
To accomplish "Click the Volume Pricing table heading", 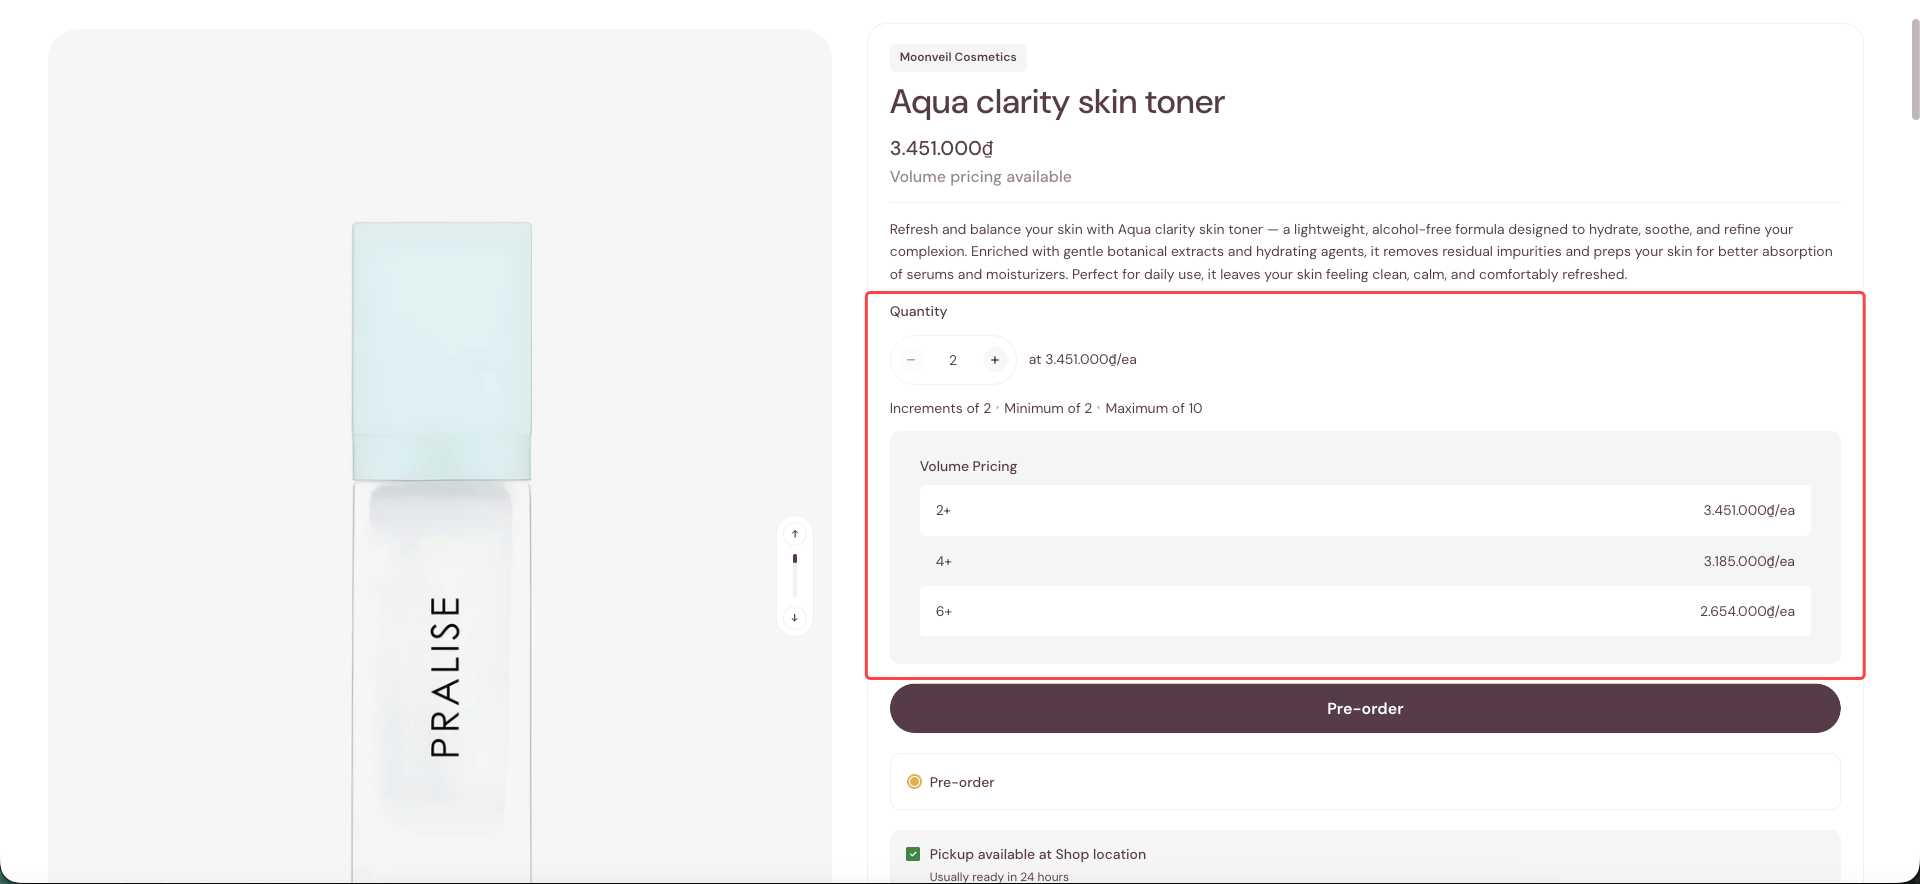I will 968,466.
